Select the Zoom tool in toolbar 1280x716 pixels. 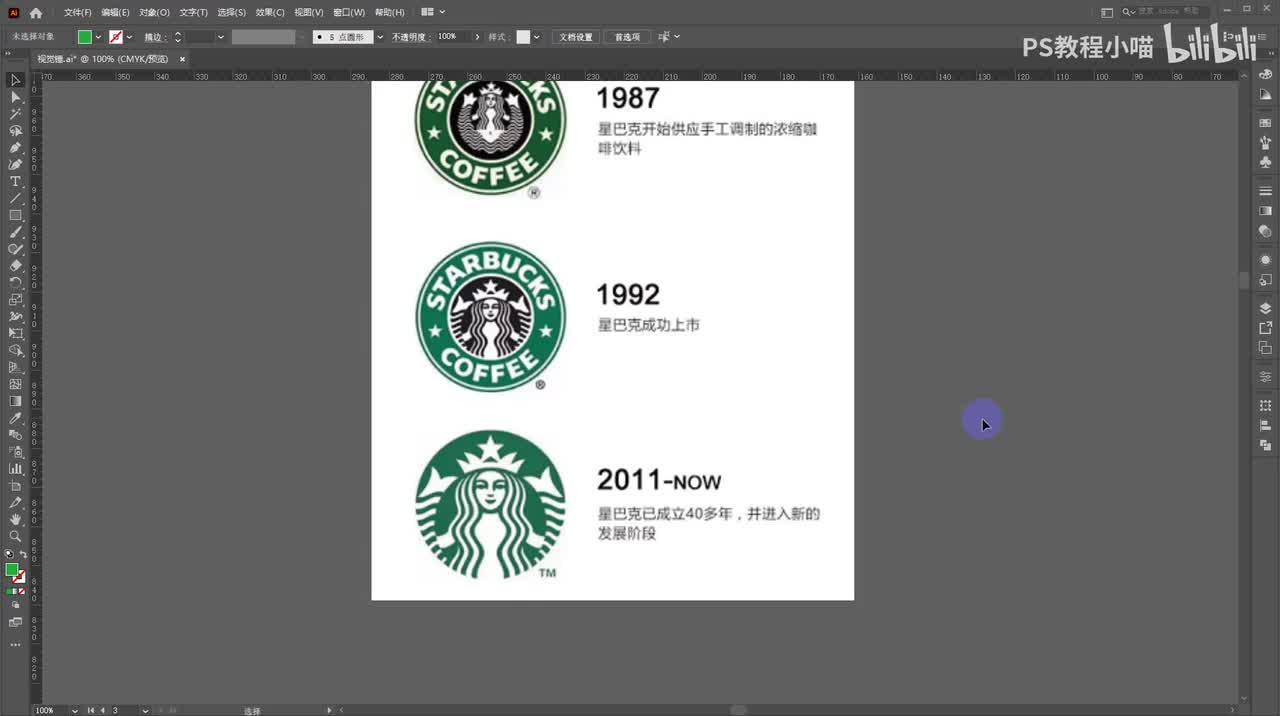[x=15, y=536]
